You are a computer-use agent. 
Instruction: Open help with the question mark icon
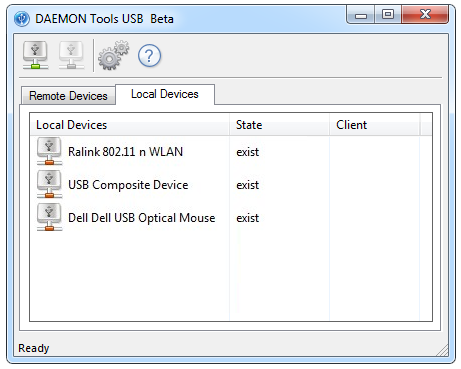149,56
